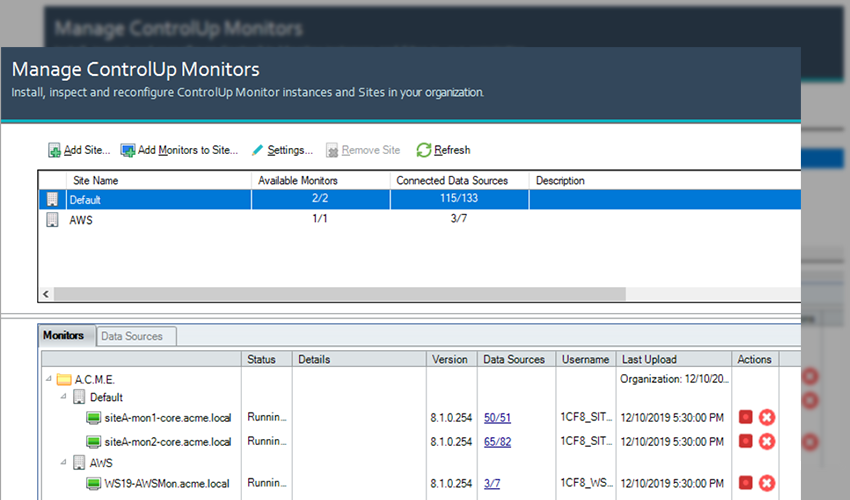Click the 1/1 available monitors cell
Screen dimensions: 850x500
(x=320, y=219)
